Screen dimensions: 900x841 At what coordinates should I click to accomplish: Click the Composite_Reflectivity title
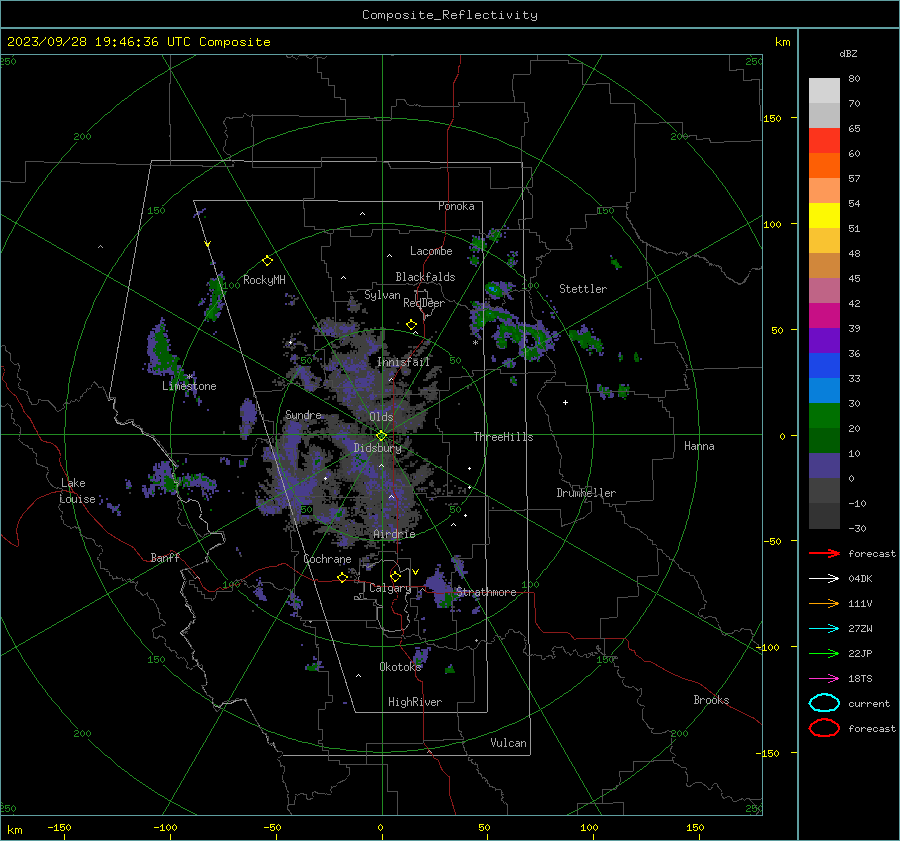(x=450, y=15)
